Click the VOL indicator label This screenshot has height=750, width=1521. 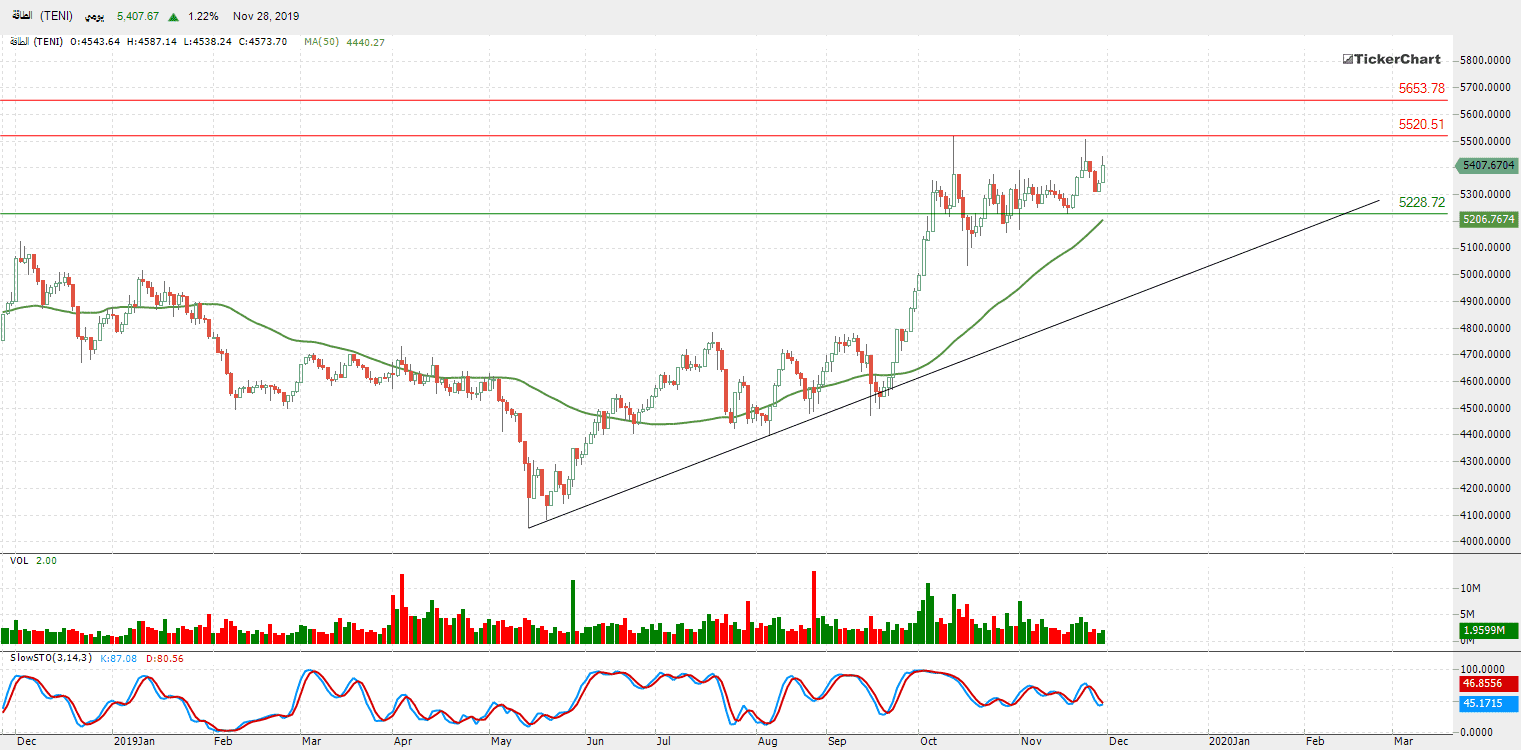(19, 561)
